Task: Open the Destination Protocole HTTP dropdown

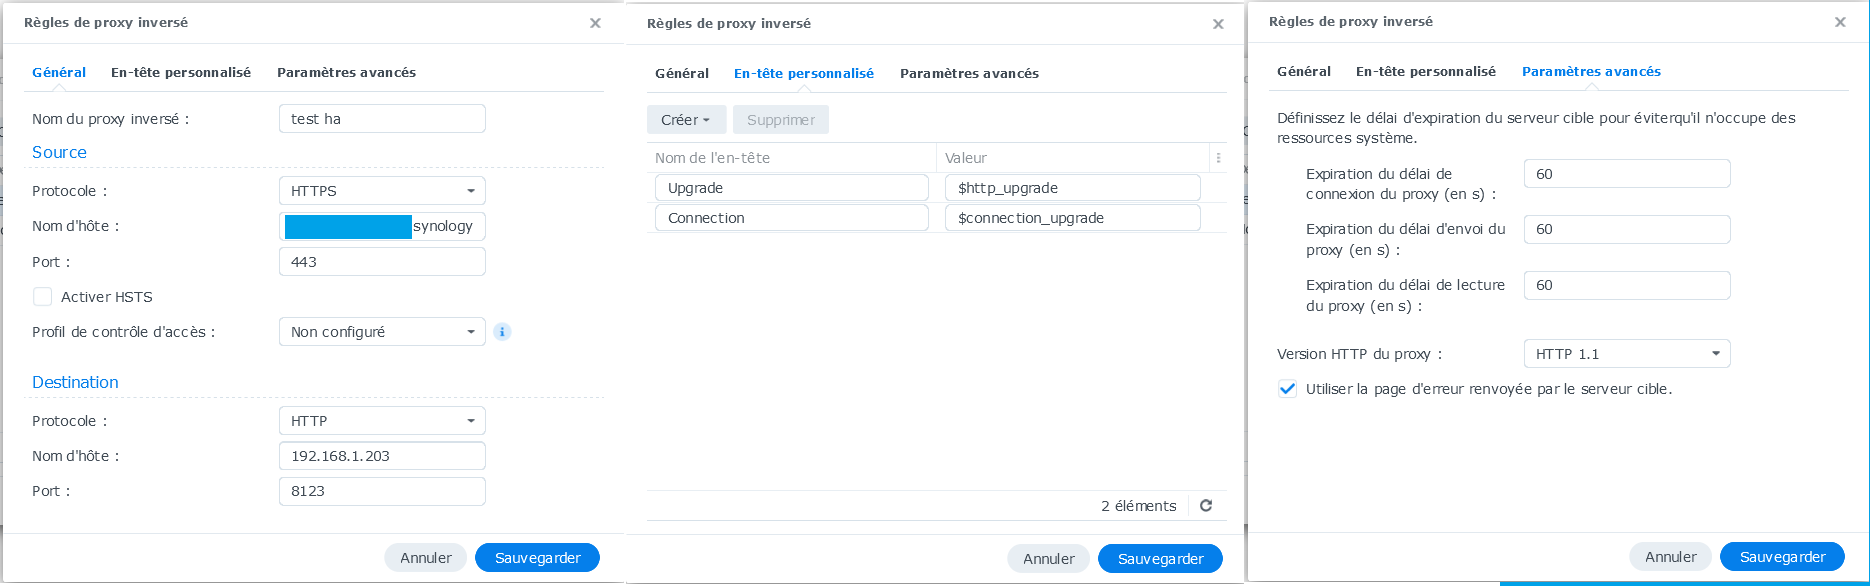Action: (x=382, y=421)
